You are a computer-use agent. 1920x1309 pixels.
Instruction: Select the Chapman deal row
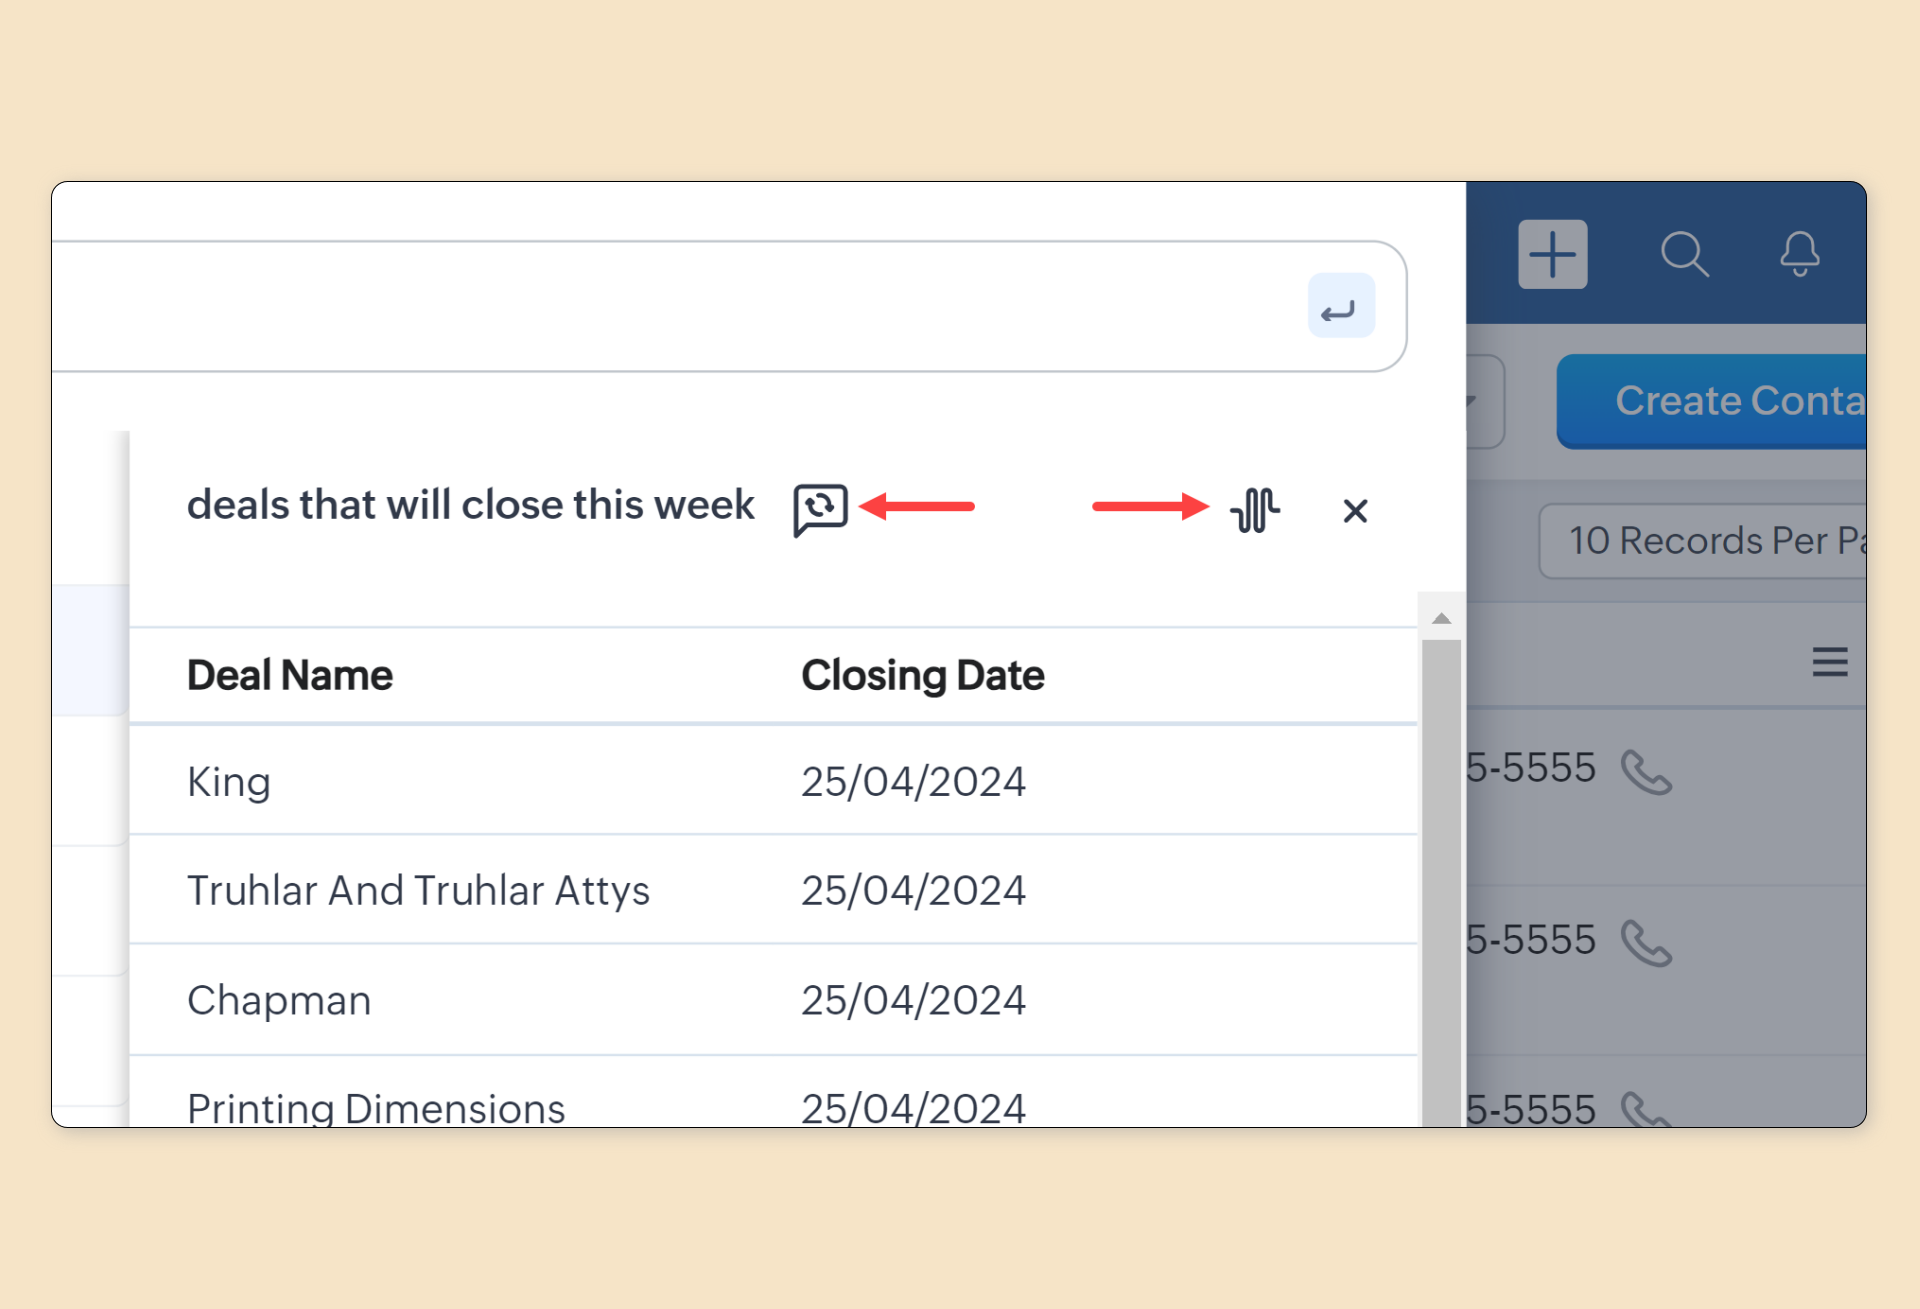(x=279, y=1001)
